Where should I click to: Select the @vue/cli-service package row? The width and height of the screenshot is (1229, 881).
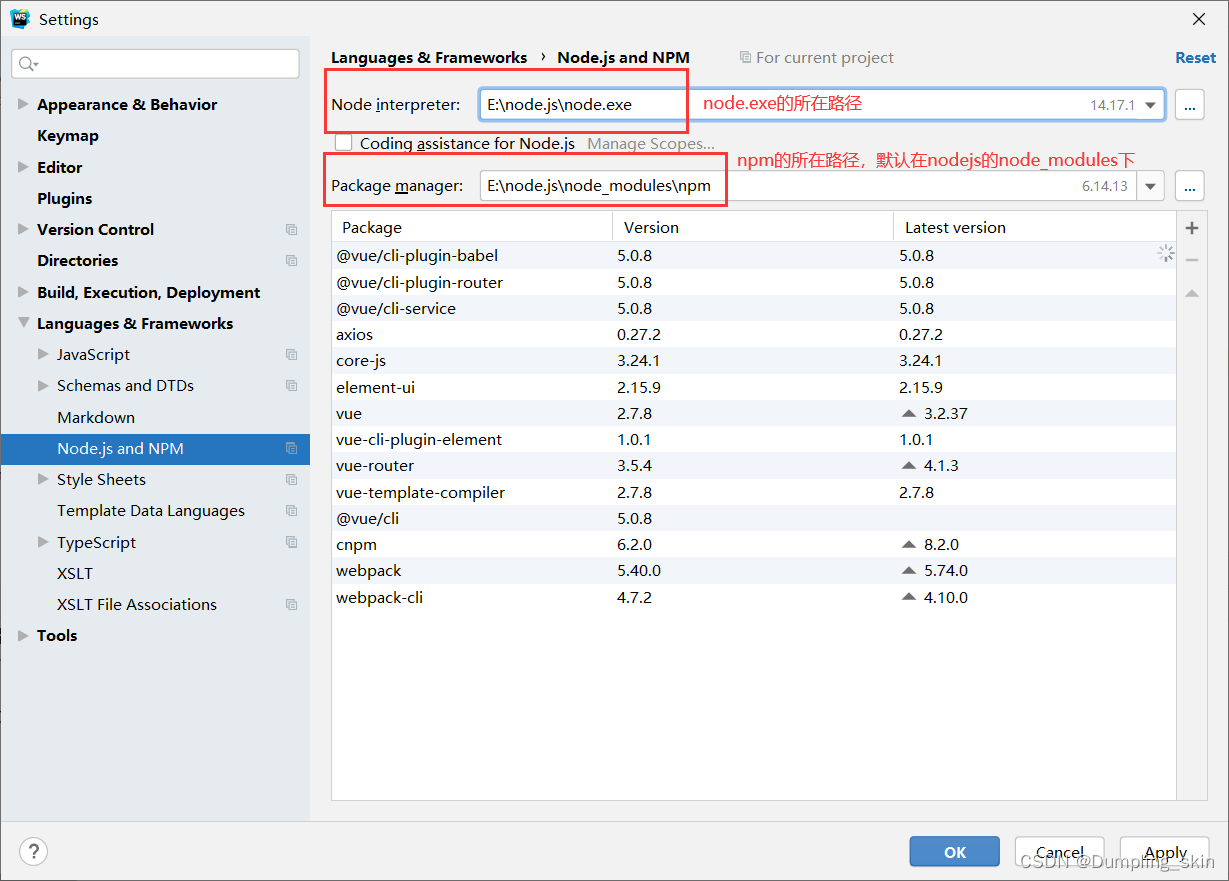755,309
